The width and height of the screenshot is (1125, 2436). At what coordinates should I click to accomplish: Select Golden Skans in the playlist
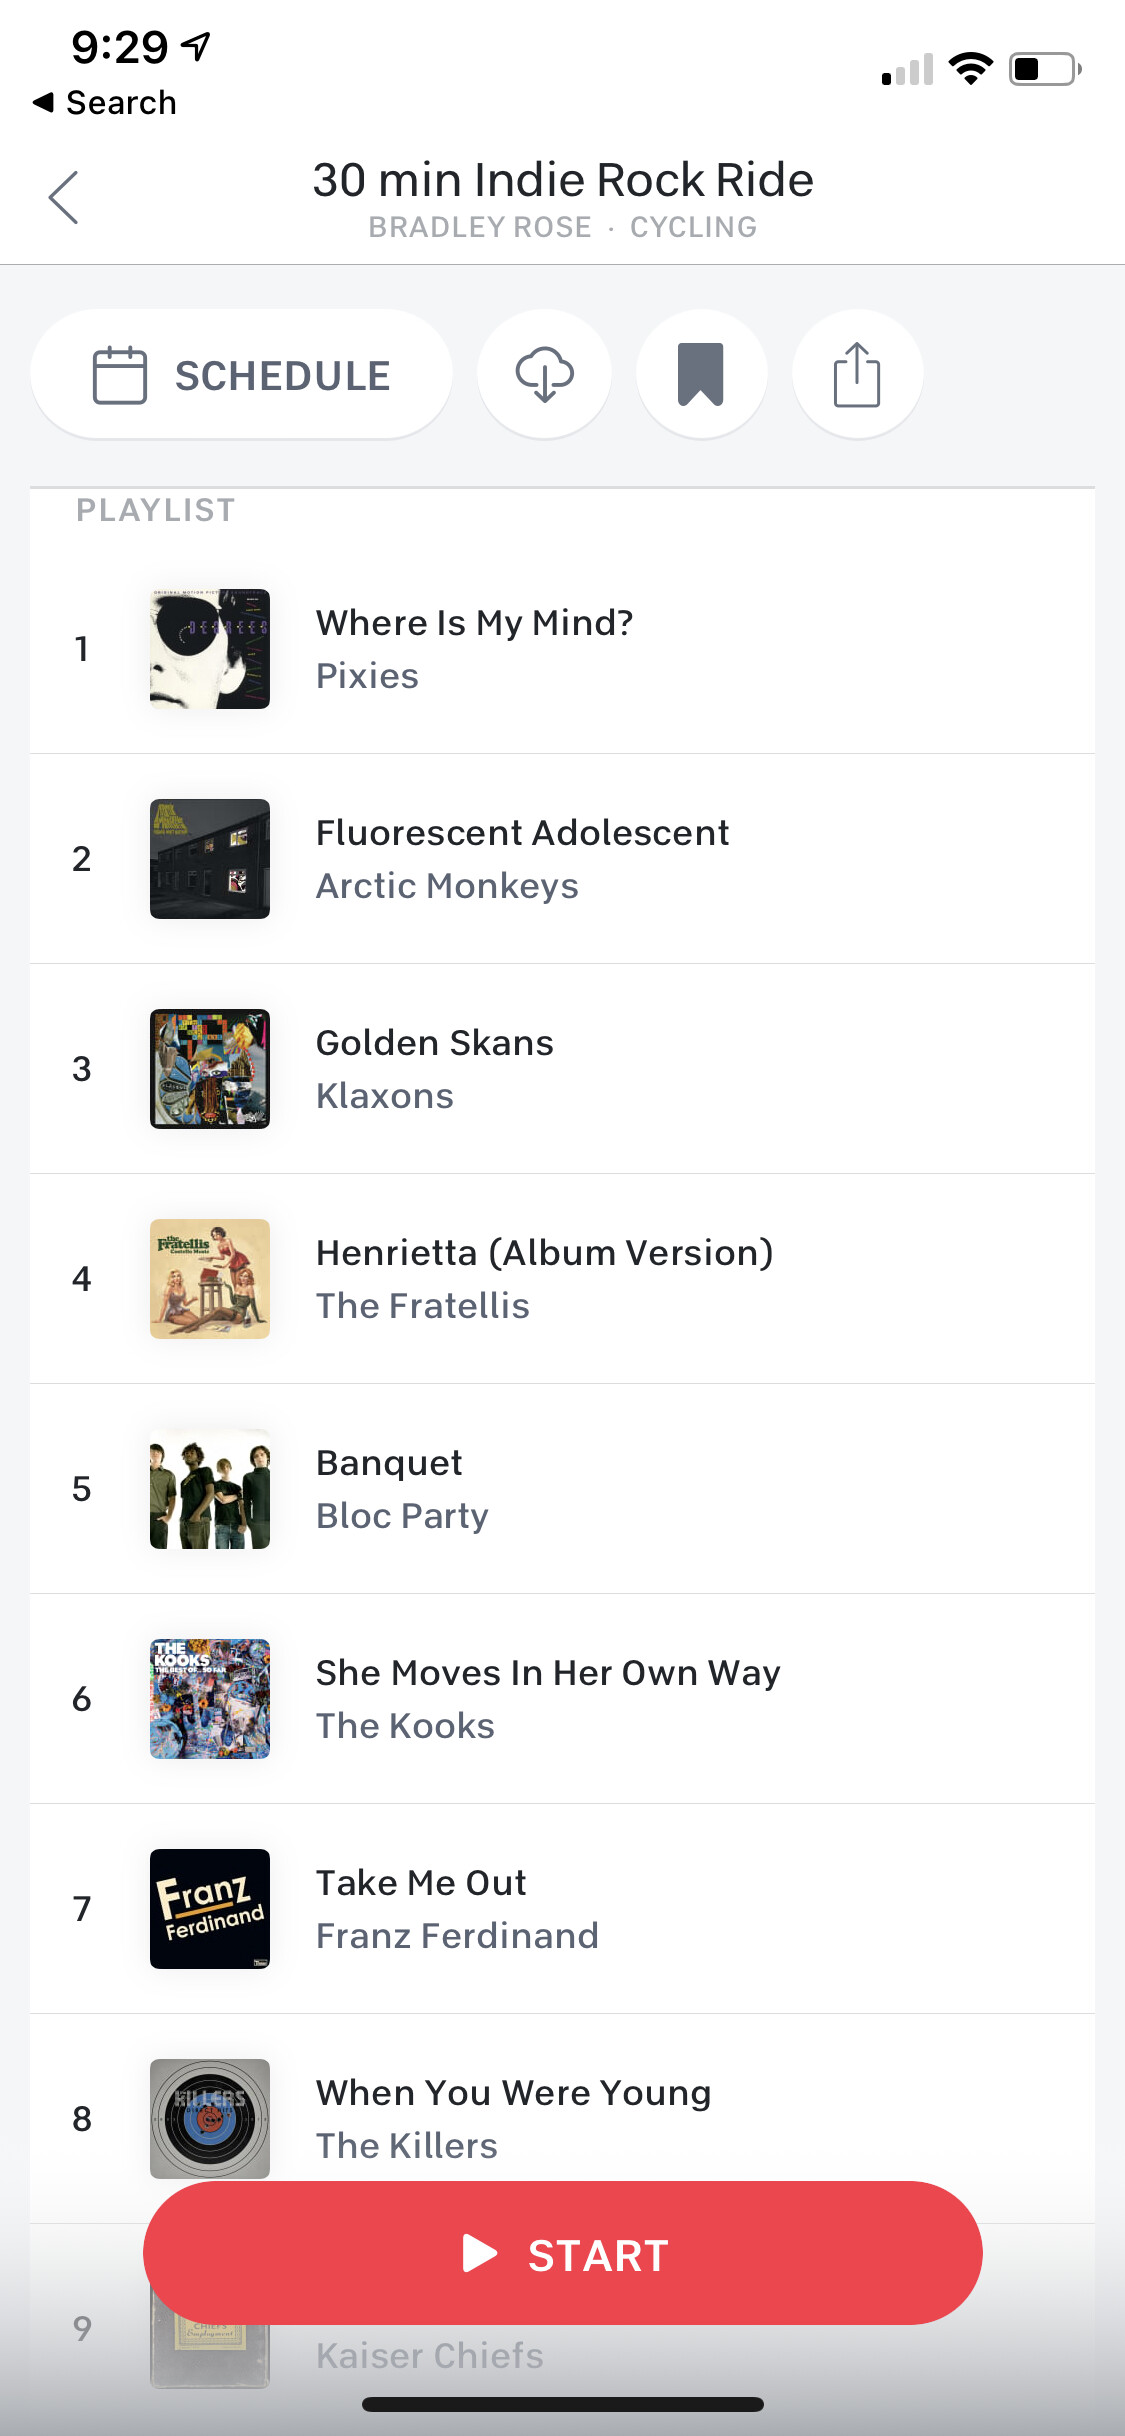click(435, 1043)
